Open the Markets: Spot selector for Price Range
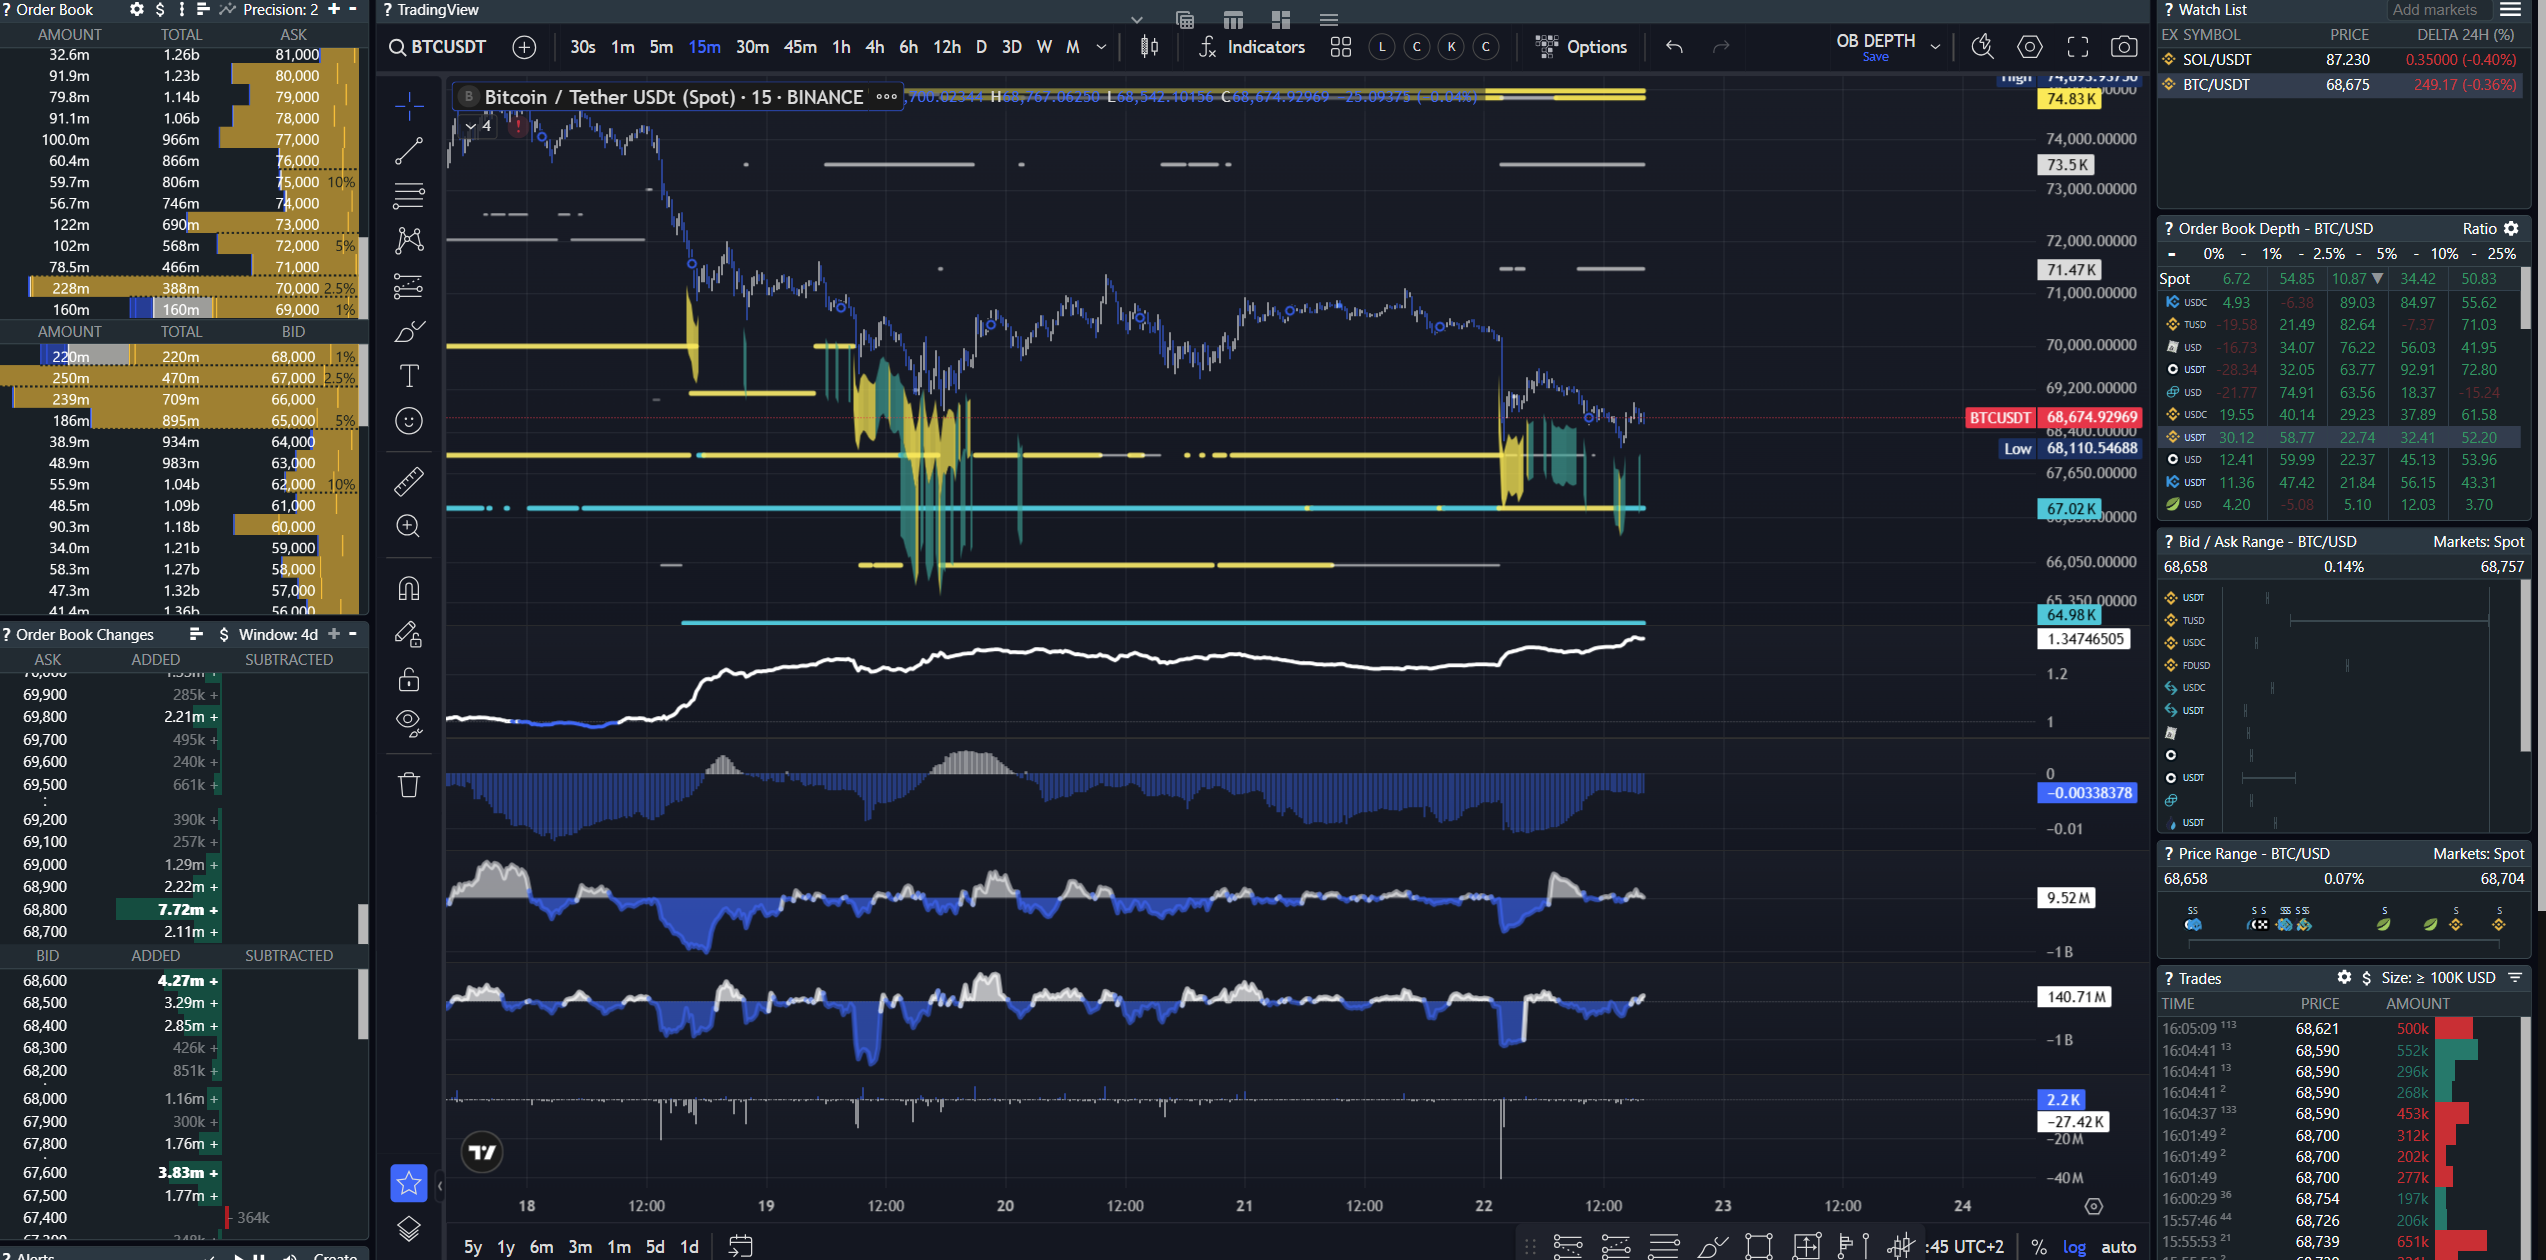The height and width of the screenshot is (1260, 2546). pos(2479,854)
